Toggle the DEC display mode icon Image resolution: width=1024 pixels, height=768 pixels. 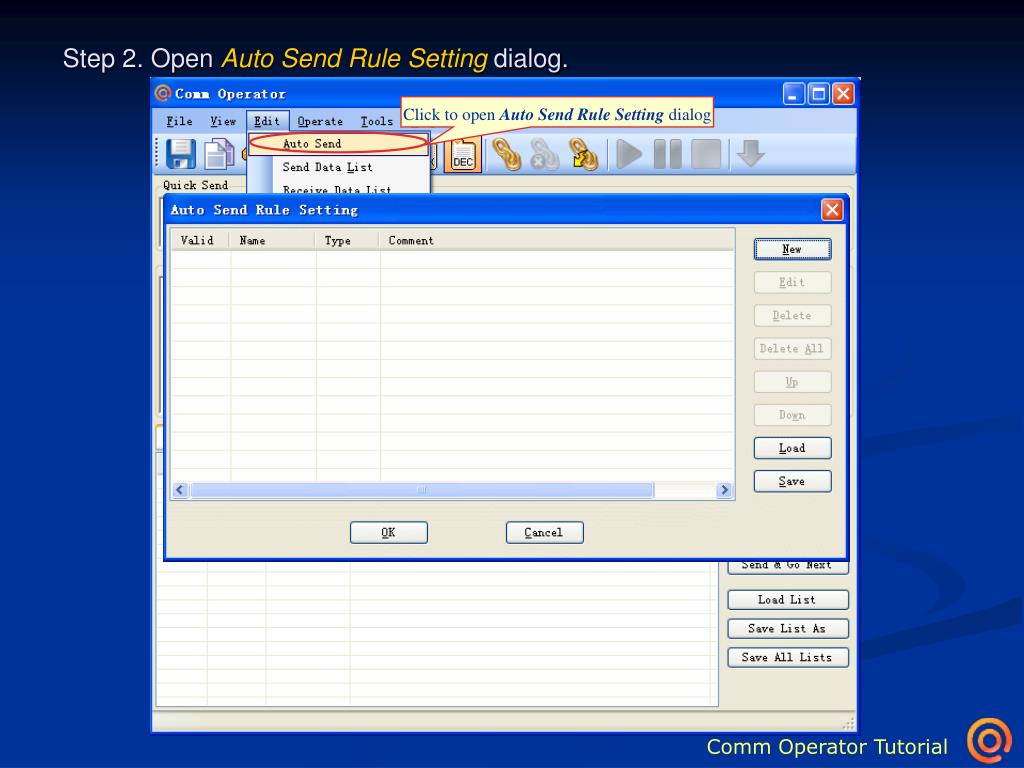463,154
